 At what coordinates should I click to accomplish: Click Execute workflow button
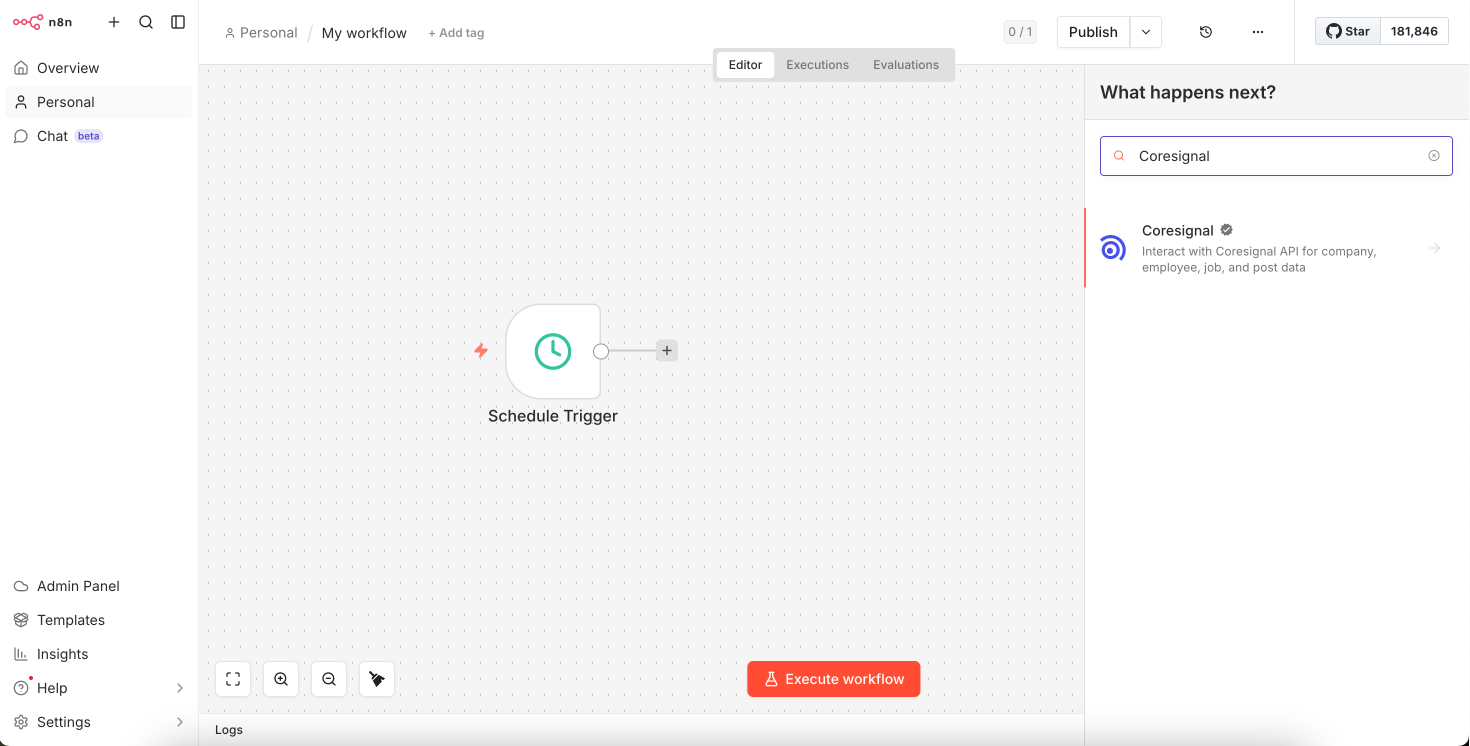(x=834, y=679)
